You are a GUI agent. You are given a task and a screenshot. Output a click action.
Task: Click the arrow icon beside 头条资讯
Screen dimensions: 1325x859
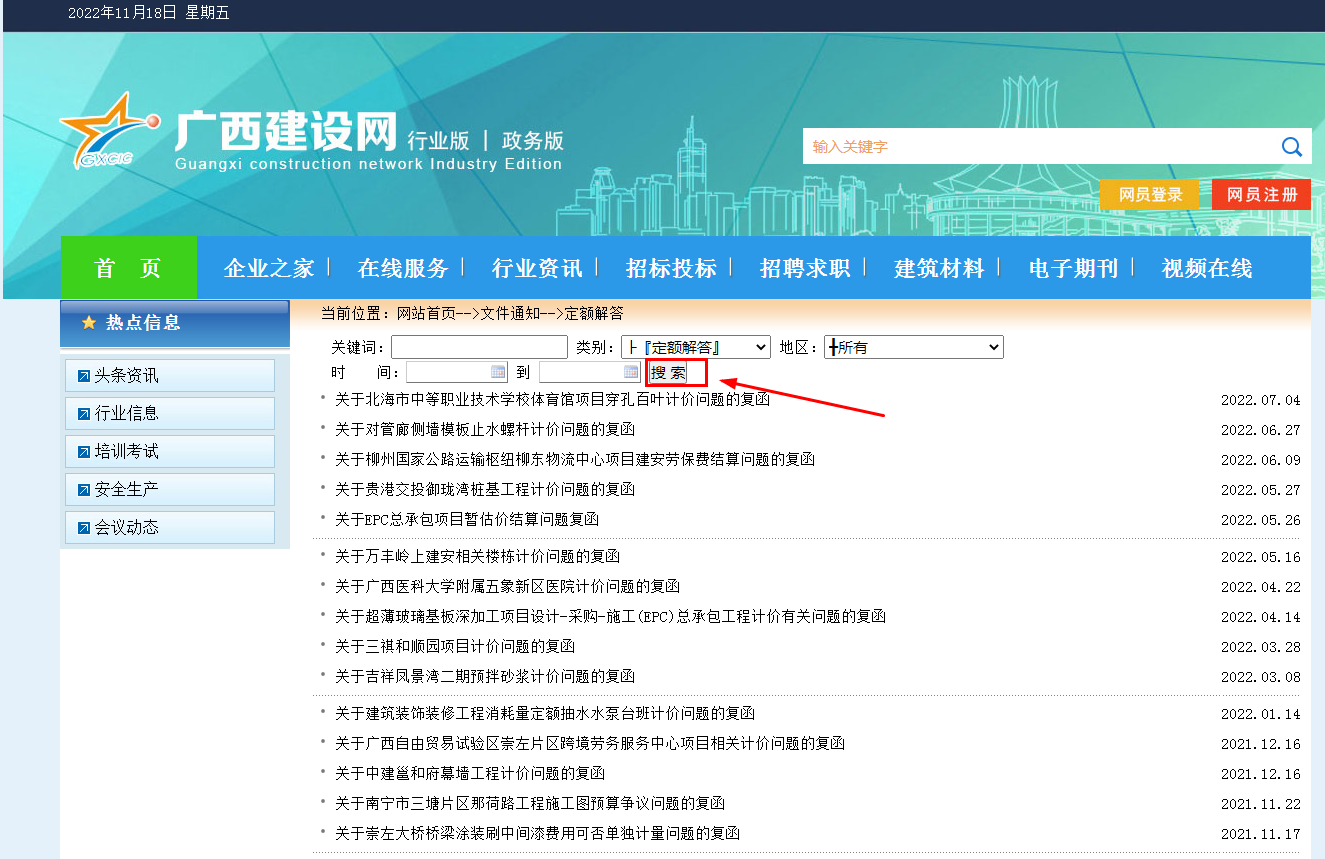[x=83, y=376]
